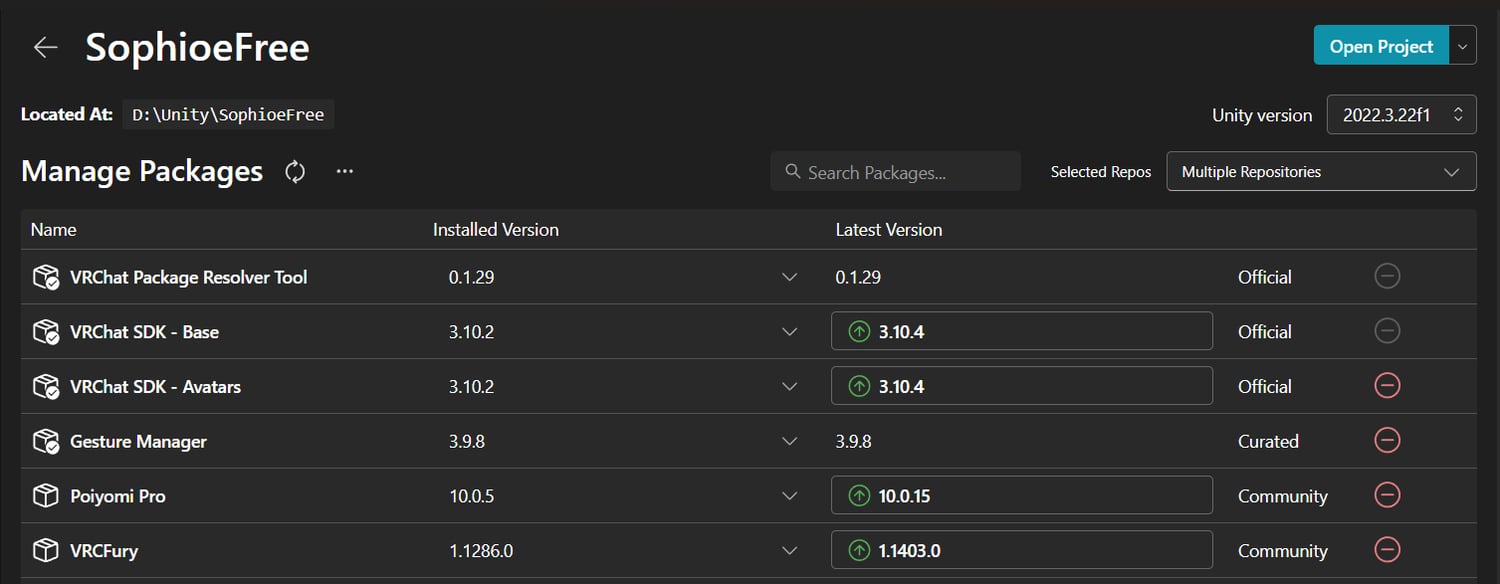Click the Unity version label
Screen dimensions: 1500x584
1262,115
